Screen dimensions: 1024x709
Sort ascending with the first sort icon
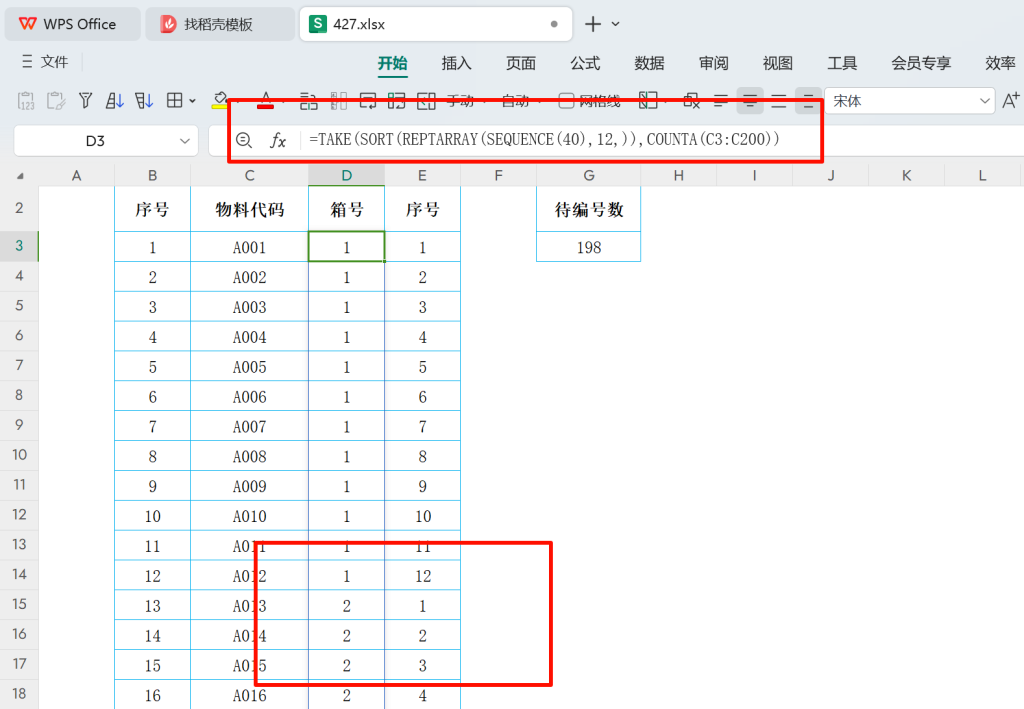[114, 101]
